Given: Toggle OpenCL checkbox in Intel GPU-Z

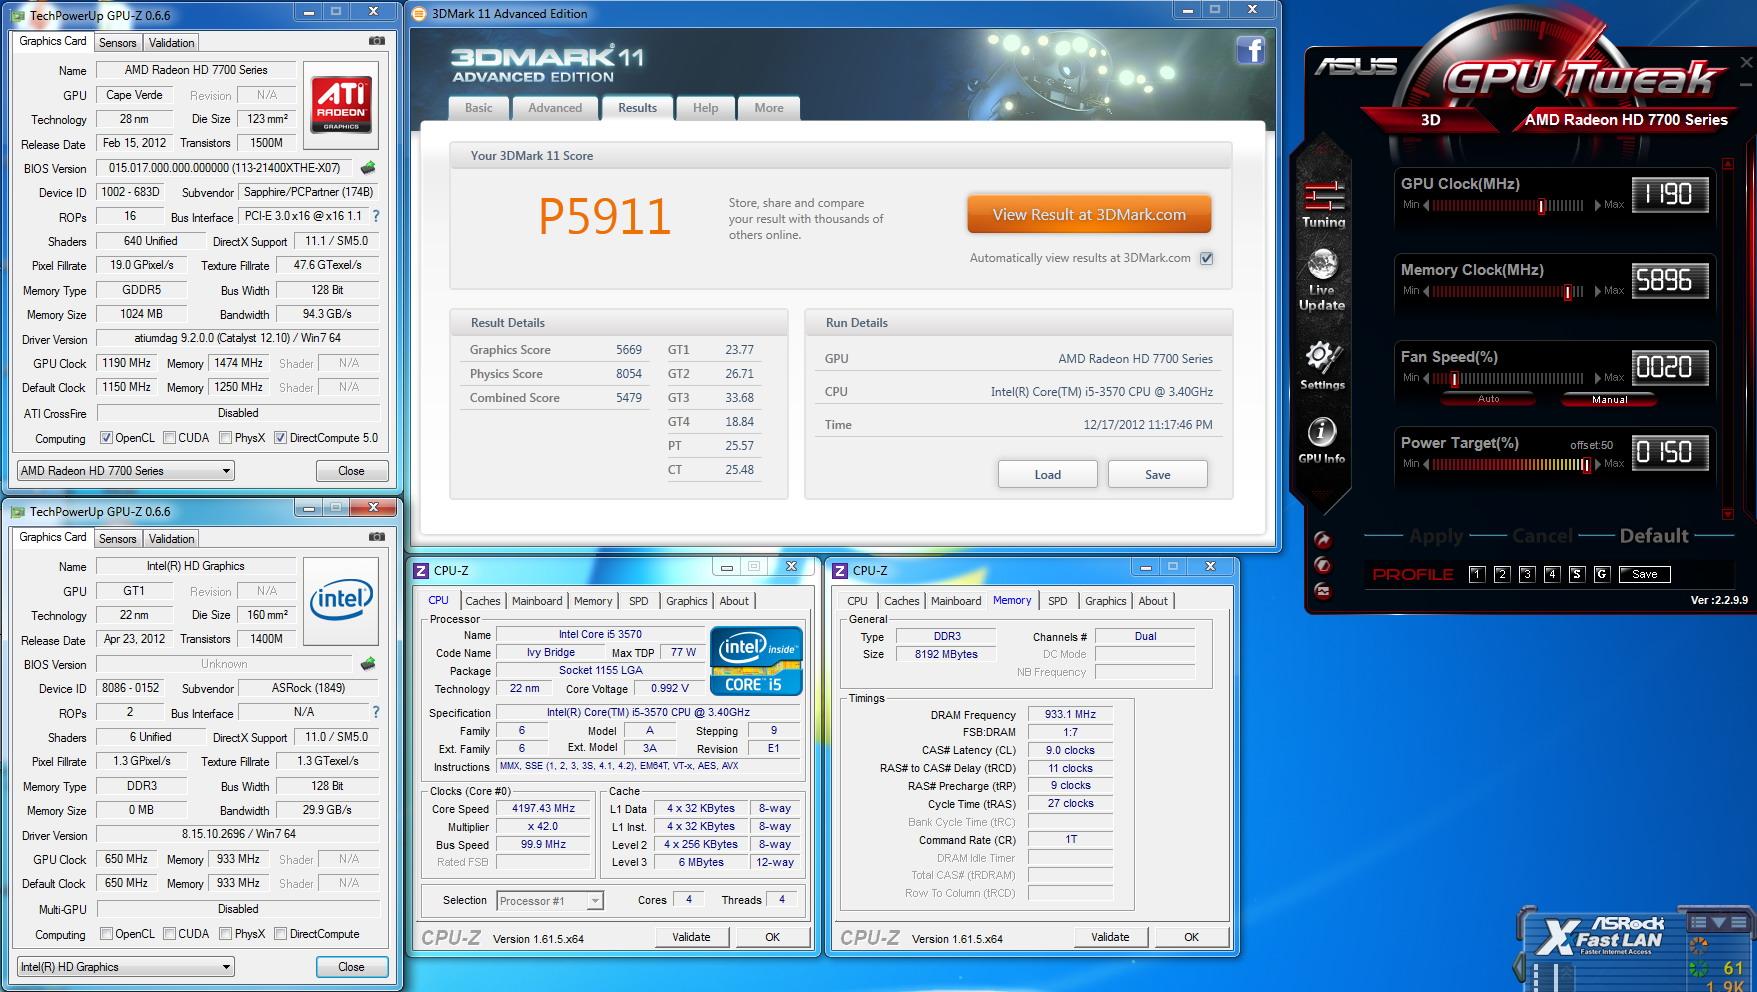Looking at the screenshot, I should pyautogui.click(x=106, y=934).
